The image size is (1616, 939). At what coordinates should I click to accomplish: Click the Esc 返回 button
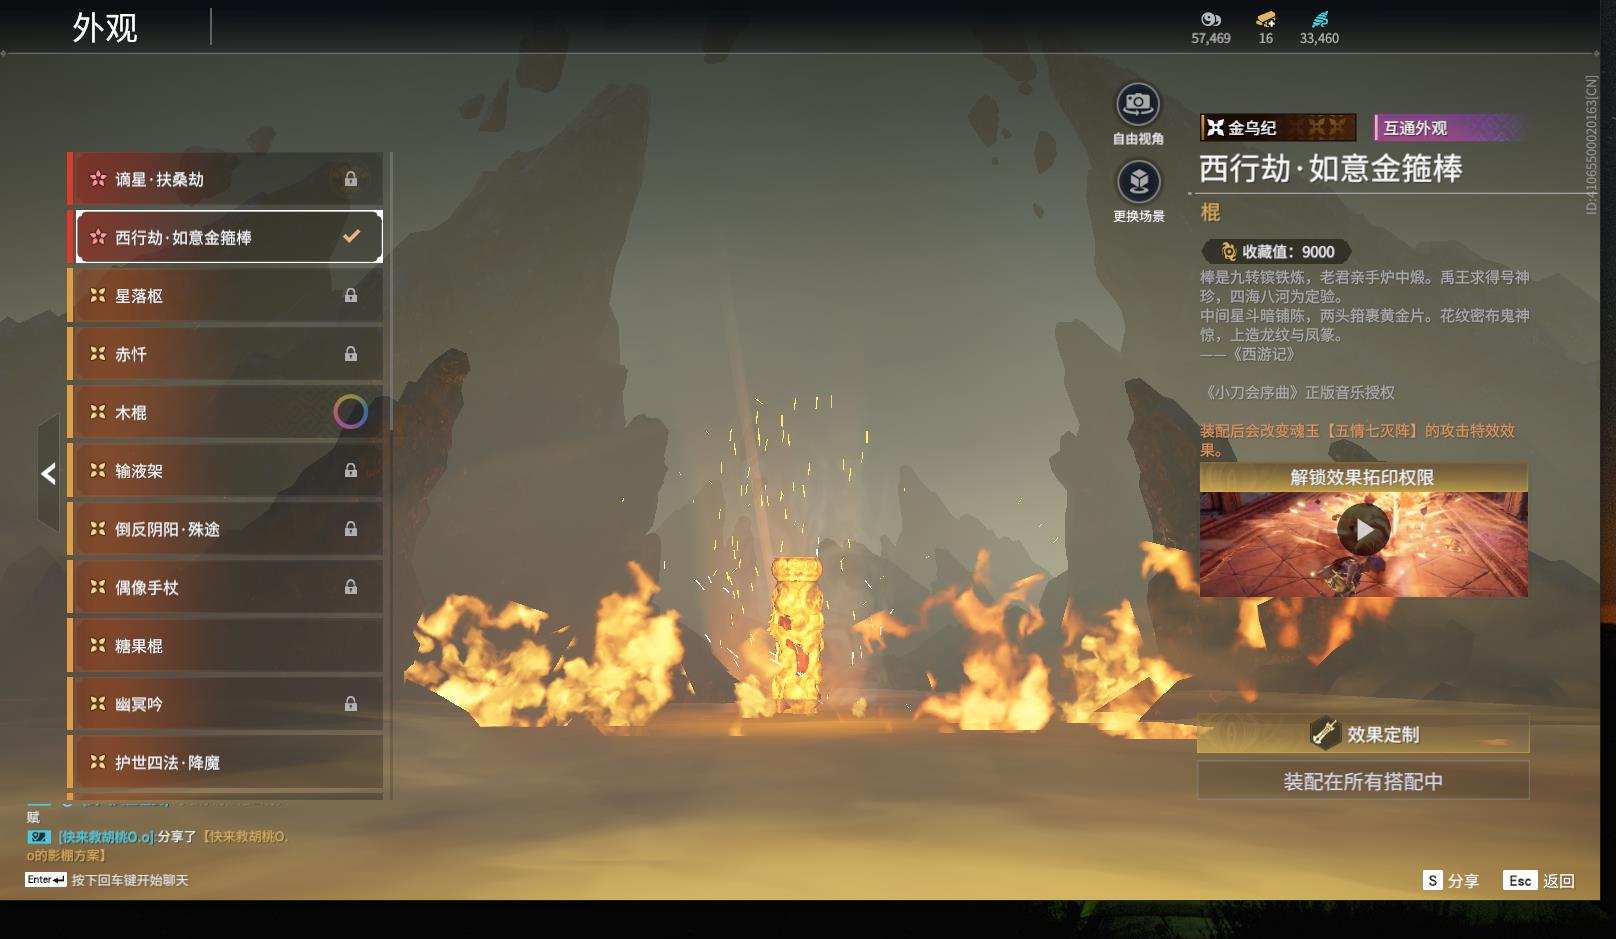click(1539, 880)
